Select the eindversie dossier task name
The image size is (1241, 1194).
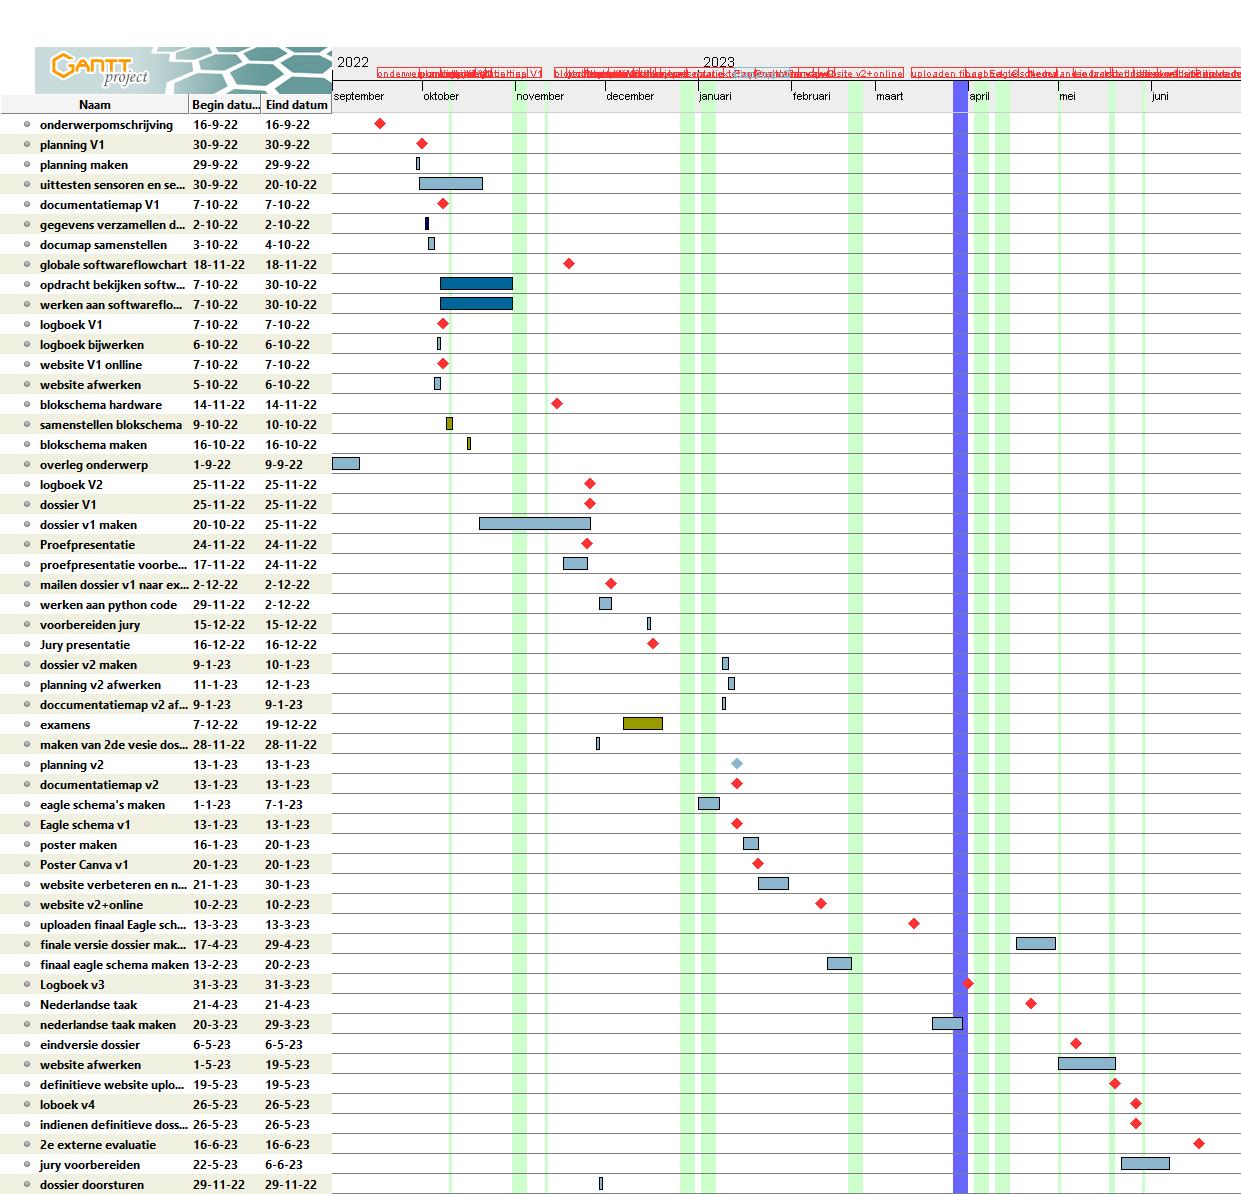(x=90, y=1045)
